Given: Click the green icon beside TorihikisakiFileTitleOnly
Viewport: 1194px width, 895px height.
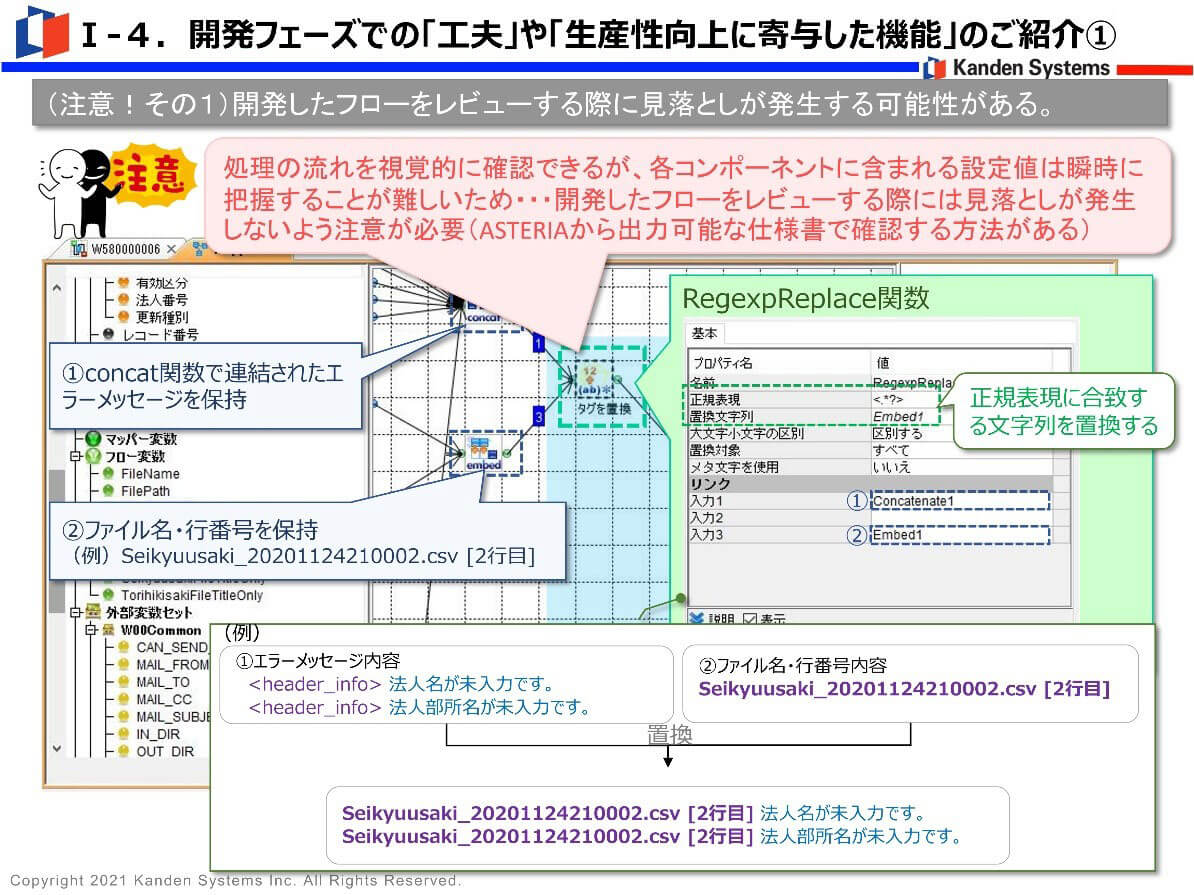Looking at the screenshot, I should pos(108,595).
